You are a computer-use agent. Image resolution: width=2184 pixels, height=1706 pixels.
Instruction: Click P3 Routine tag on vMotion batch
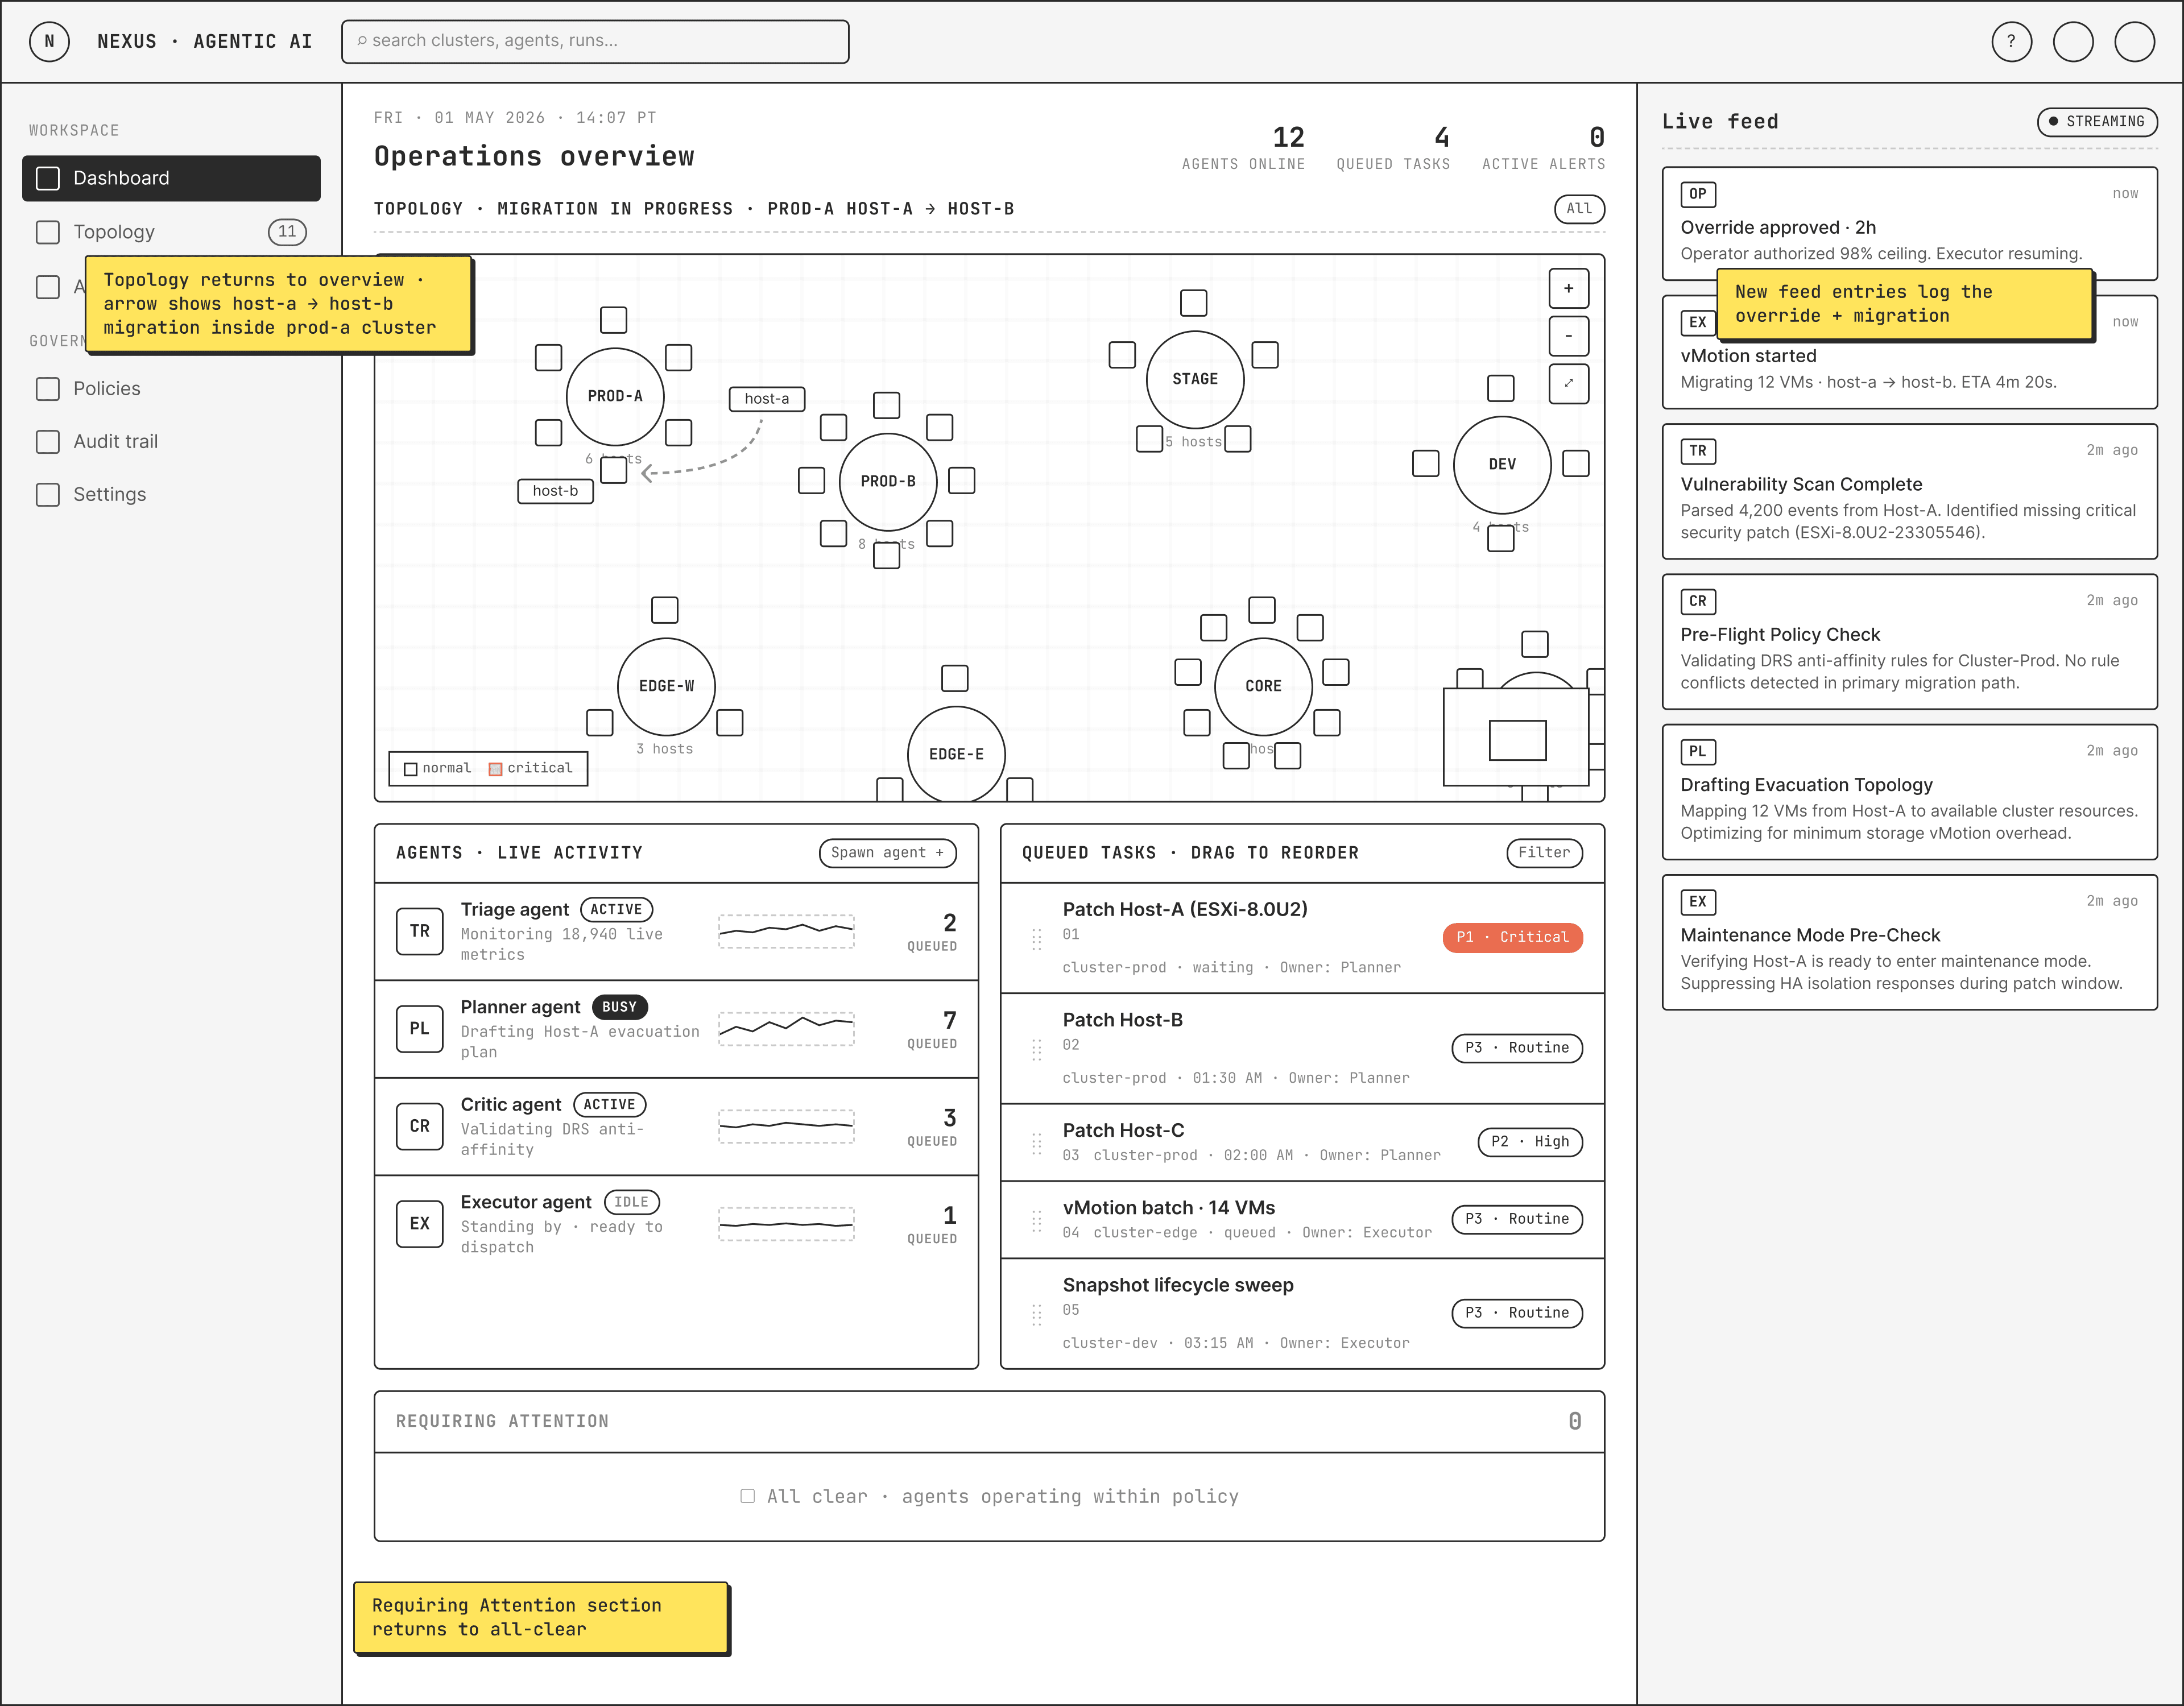pos(1517,1219)
